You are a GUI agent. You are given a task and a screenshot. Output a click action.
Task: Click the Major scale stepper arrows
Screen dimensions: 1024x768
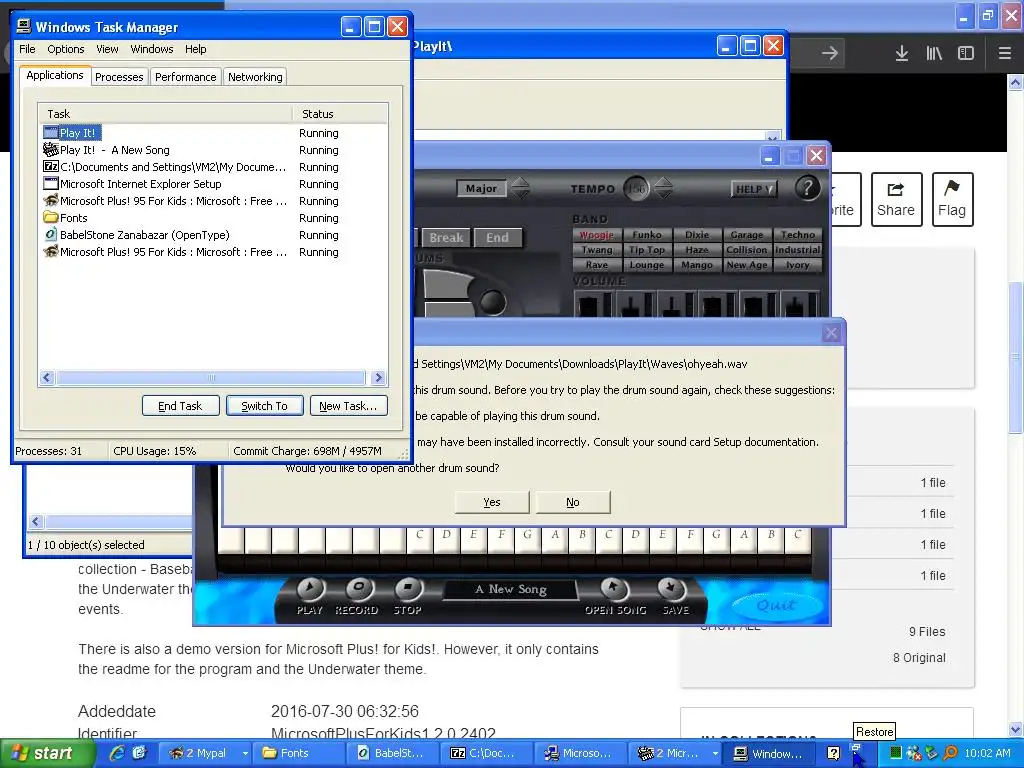[x=520, y=188]
